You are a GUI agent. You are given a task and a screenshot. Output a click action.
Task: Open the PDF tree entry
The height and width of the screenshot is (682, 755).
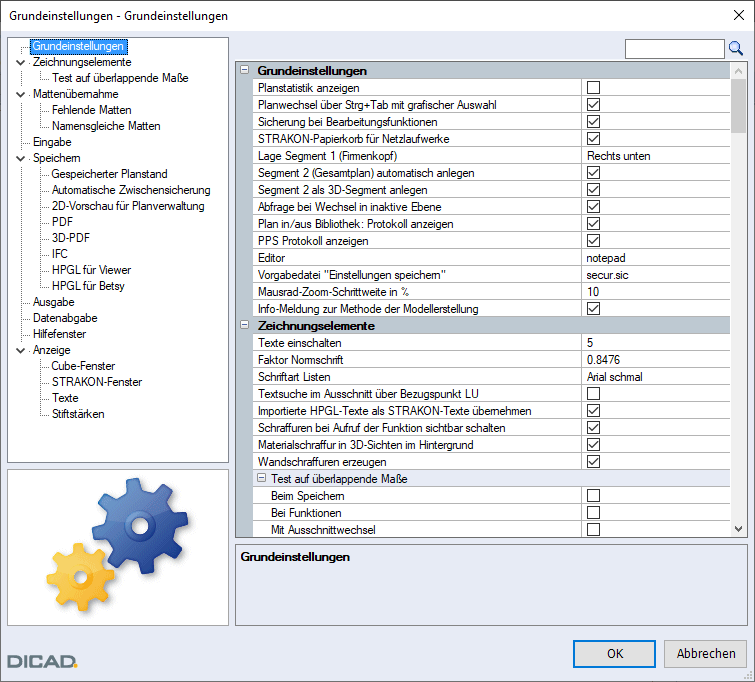tap(62, 222)
